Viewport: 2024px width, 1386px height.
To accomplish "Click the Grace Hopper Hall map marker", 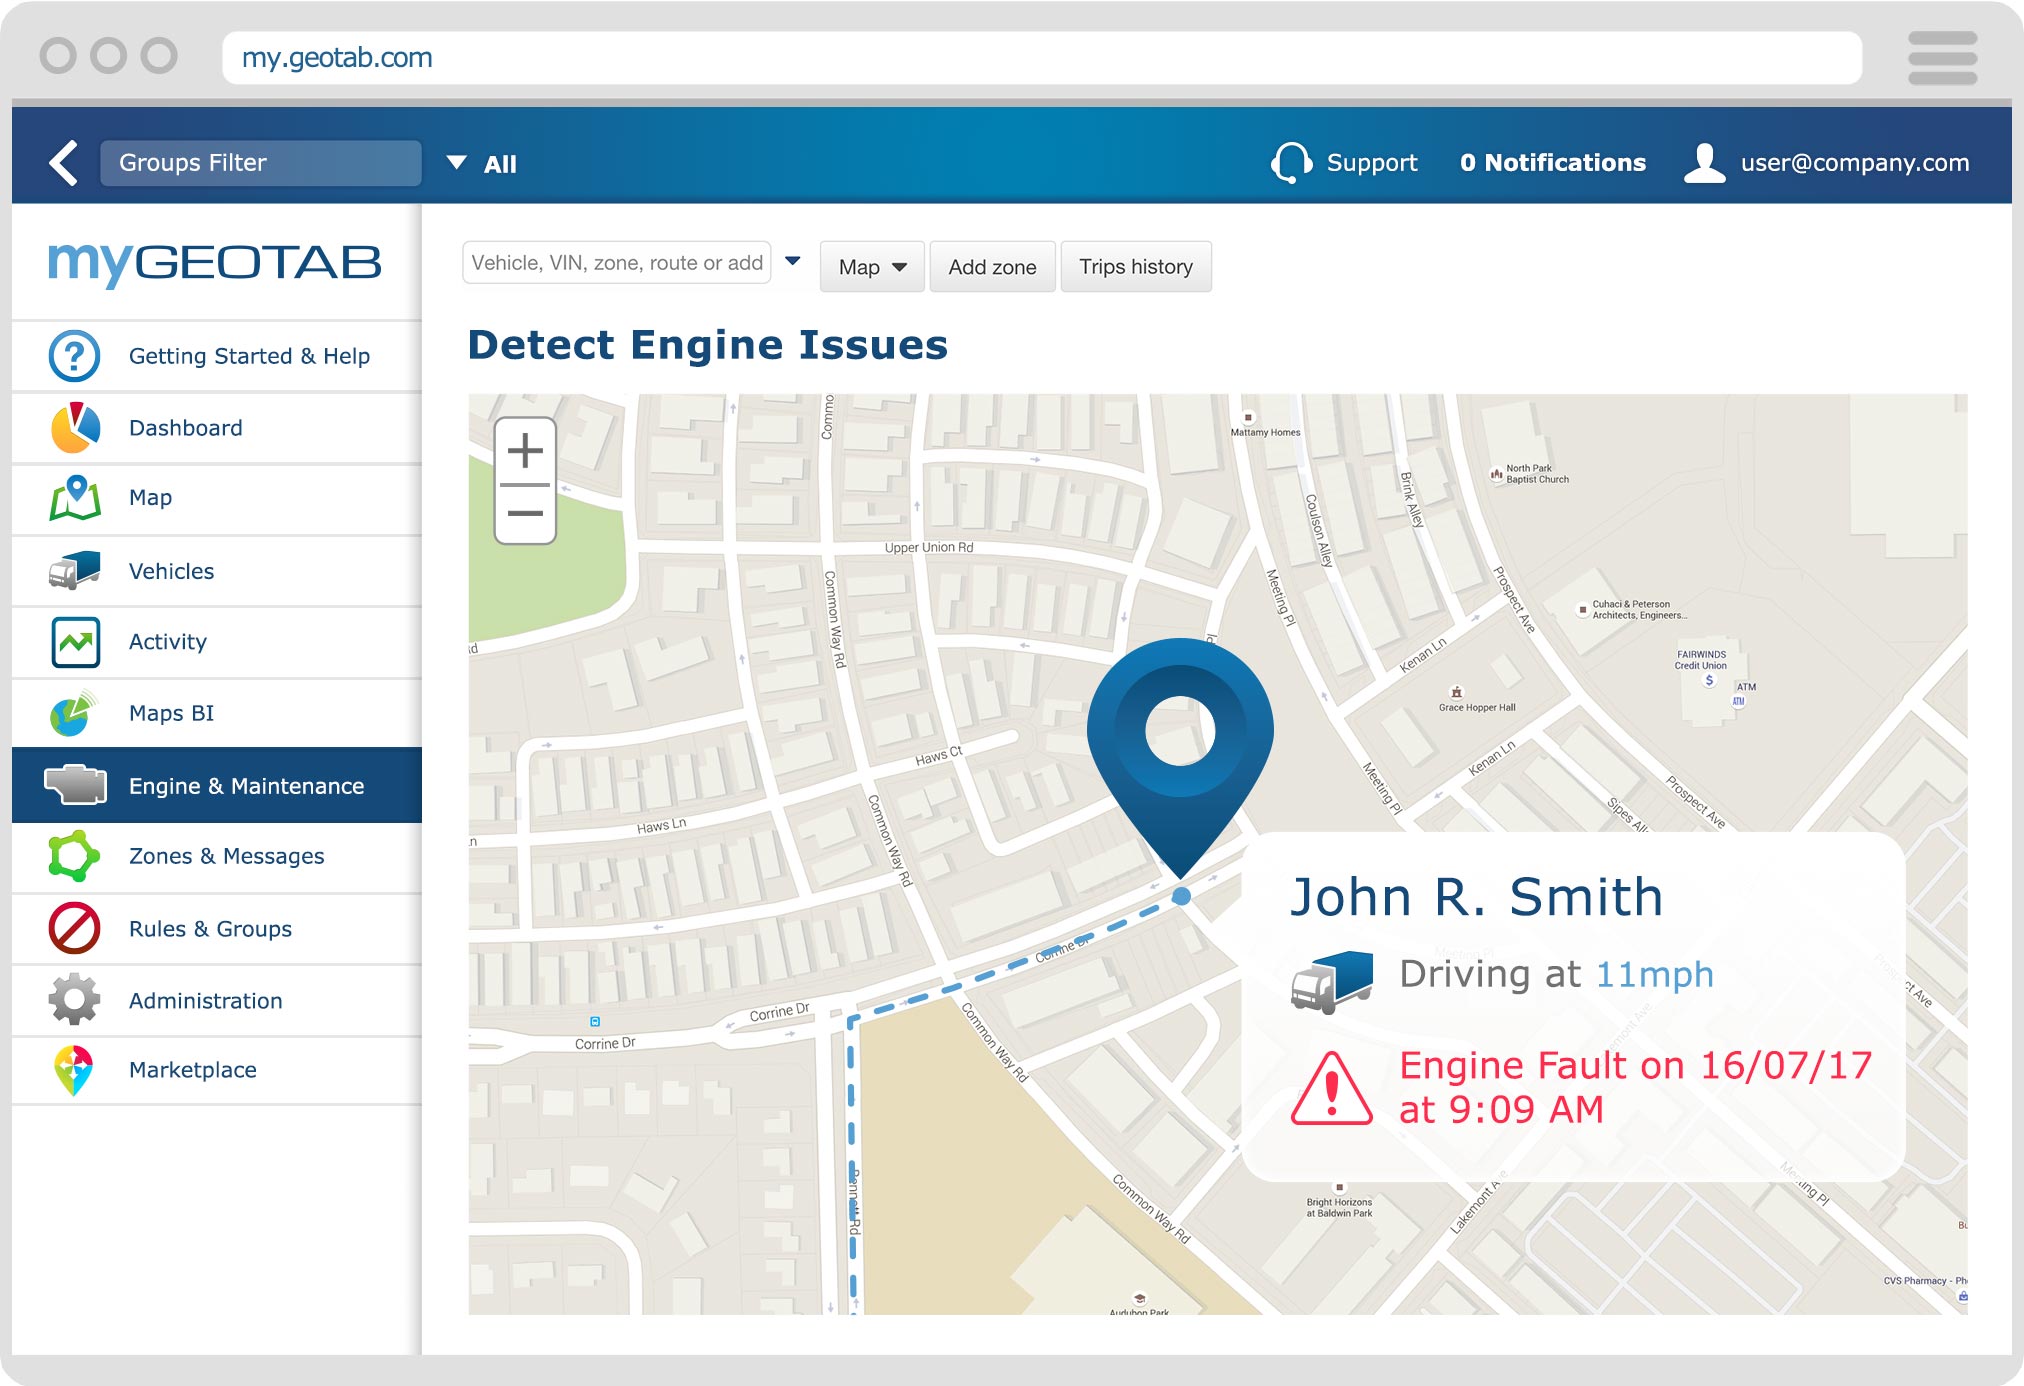I will coord(1457,692).
